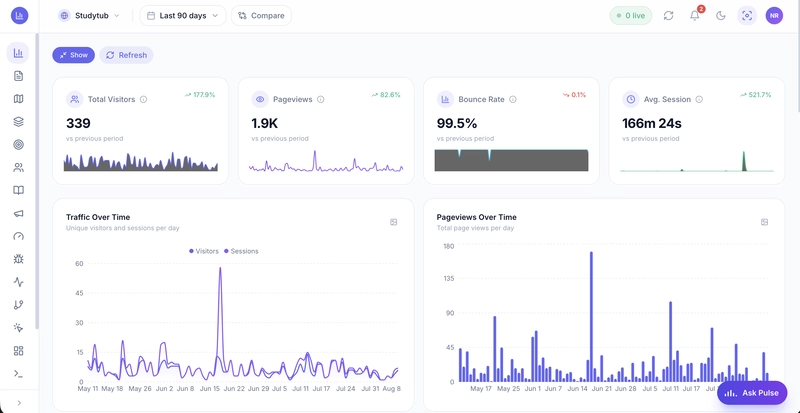Click the 82.6% pageviews change indicator
The height and width of the screenshot is (413, 800).
(386, 95)
